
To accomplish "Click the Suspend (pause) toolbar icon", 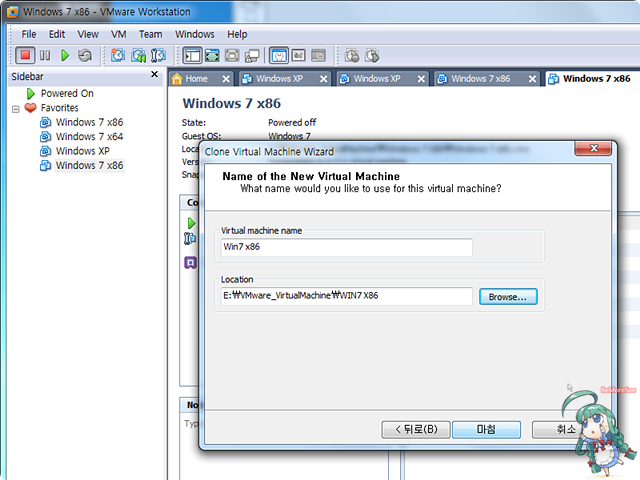I will (45, 55).
